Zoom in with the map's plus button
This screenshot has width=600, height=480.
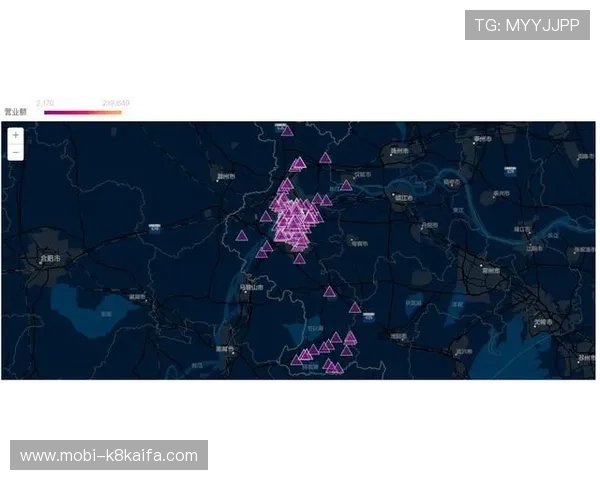(x=16, y=136)
